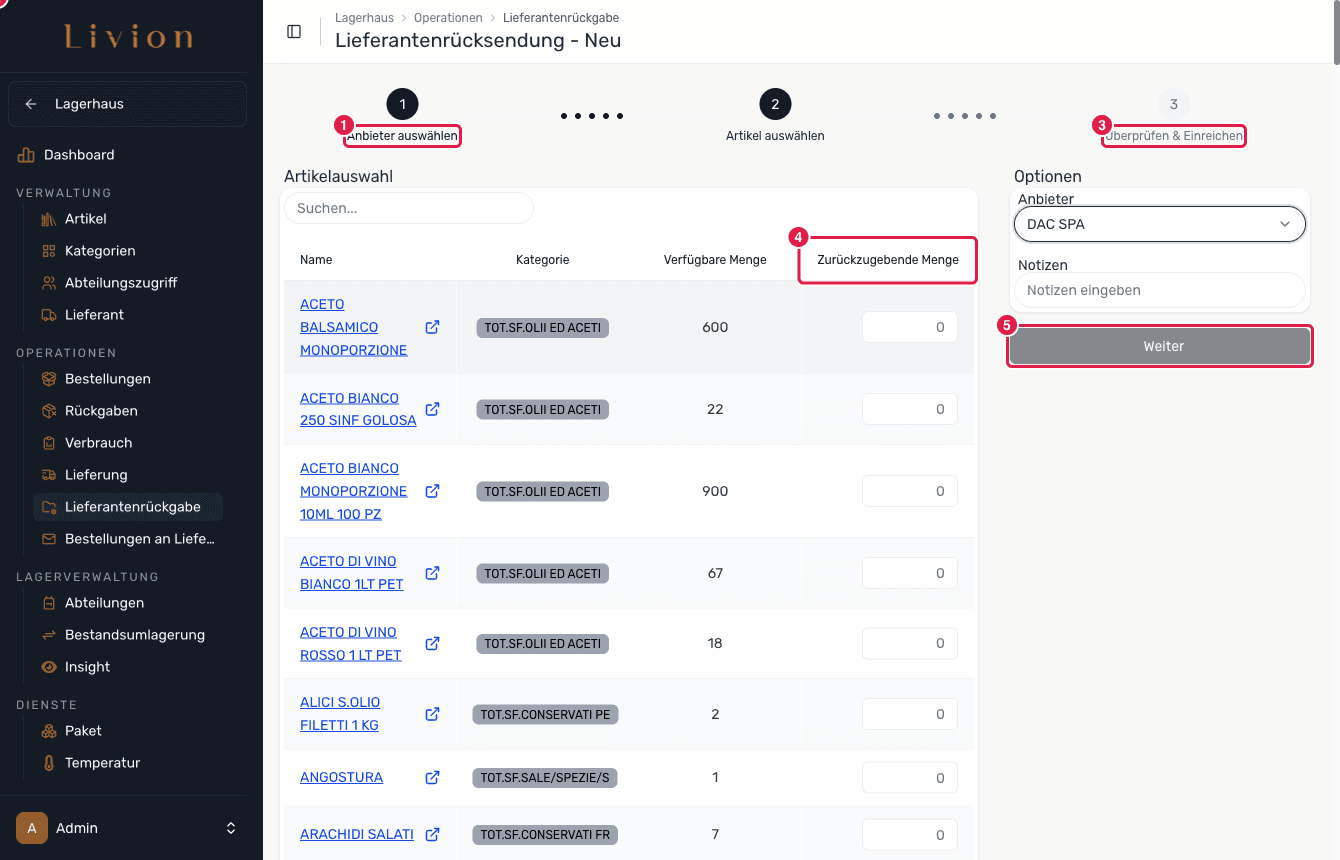Viewport: 1340px width, 860px height.
Task: Open Bestandsumlagerung in the sidebar
Action: coord(135,635)
